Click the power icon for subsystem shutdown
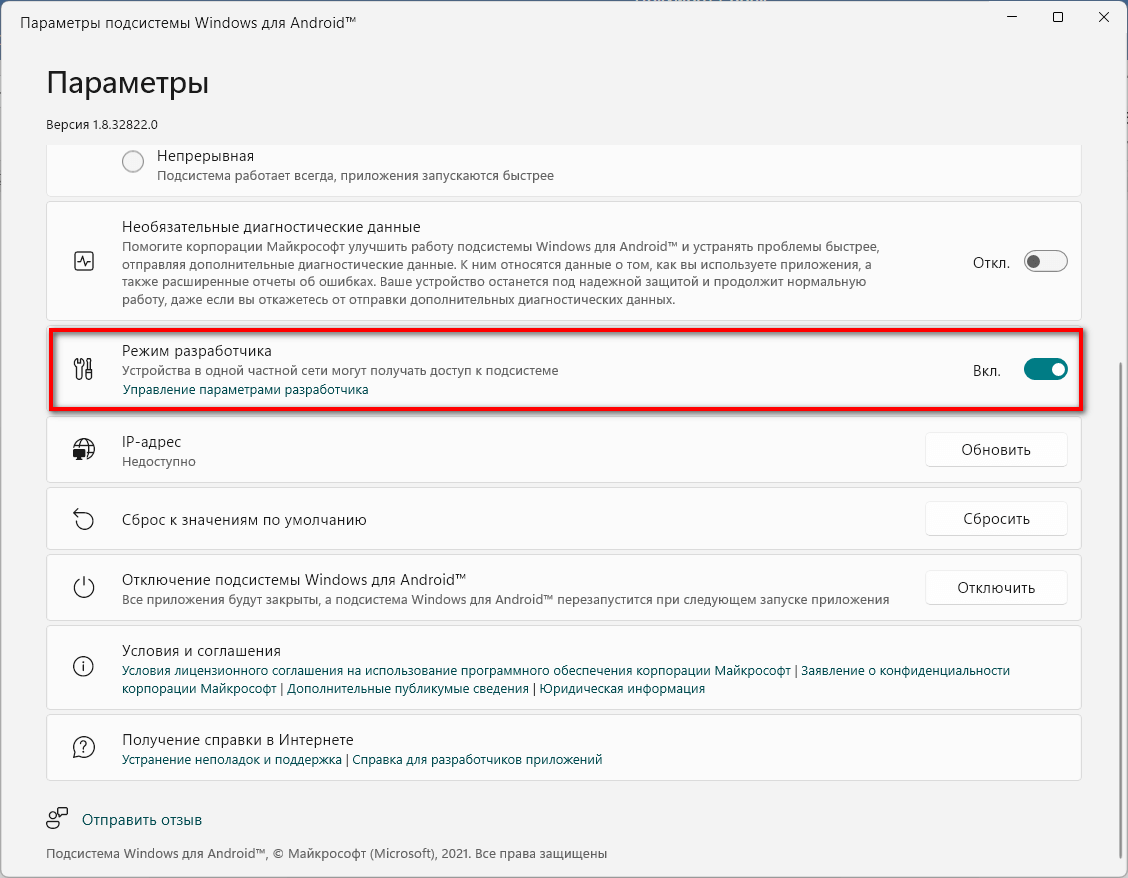Viewport: 1128px width, 878px height. coord(84,588)
